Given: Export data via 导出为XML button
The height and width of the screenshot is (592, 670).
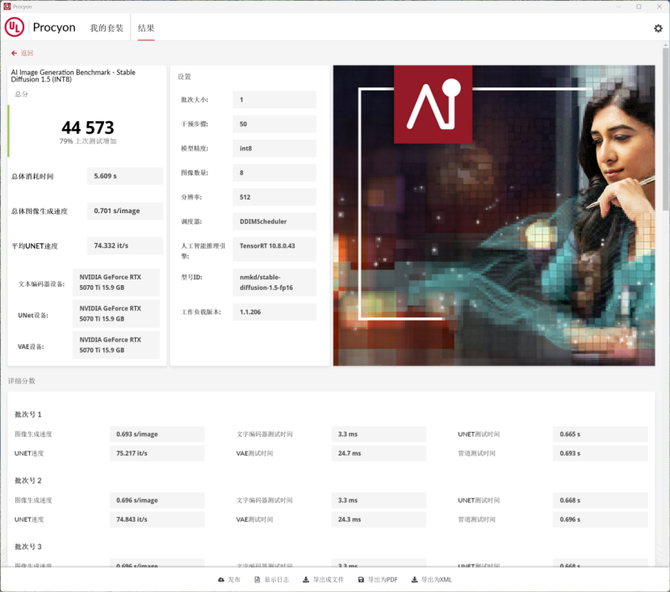Looking at the screenshot, I should tap(432, 580).
